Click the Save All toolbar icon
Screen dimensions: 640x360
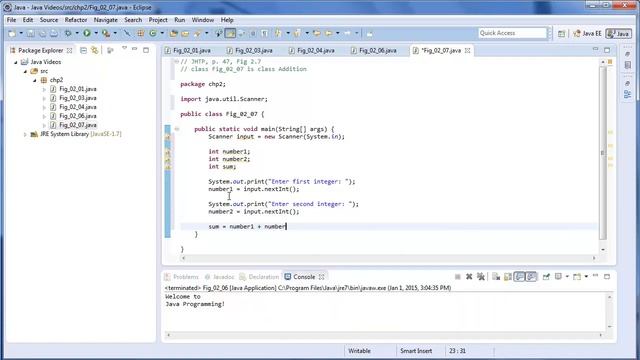coord(42,33)
